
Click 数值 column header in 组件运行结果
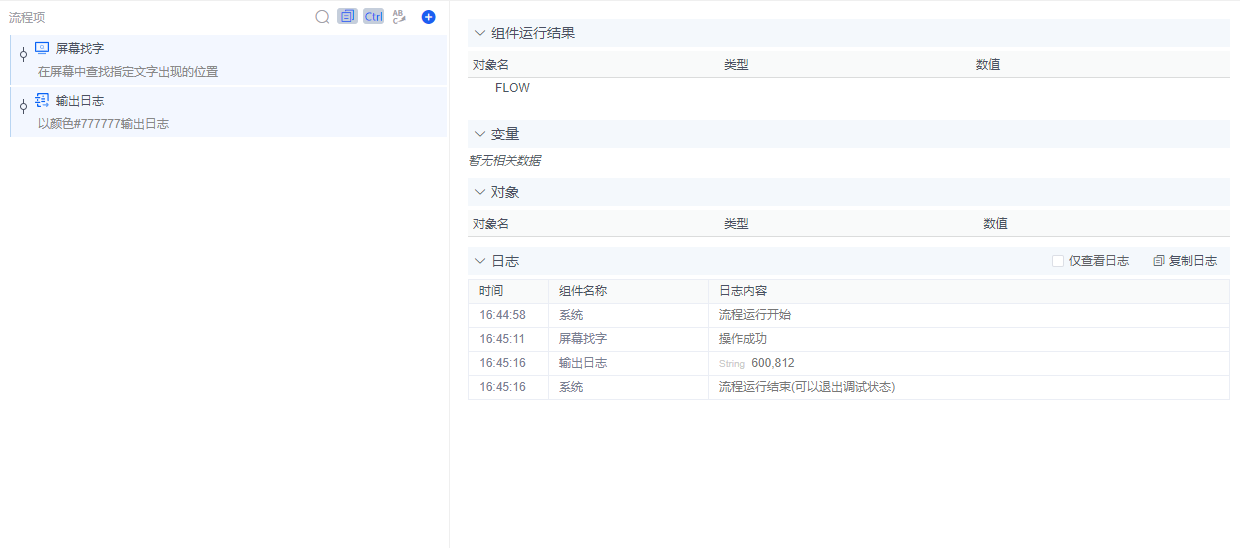point(988,64)
